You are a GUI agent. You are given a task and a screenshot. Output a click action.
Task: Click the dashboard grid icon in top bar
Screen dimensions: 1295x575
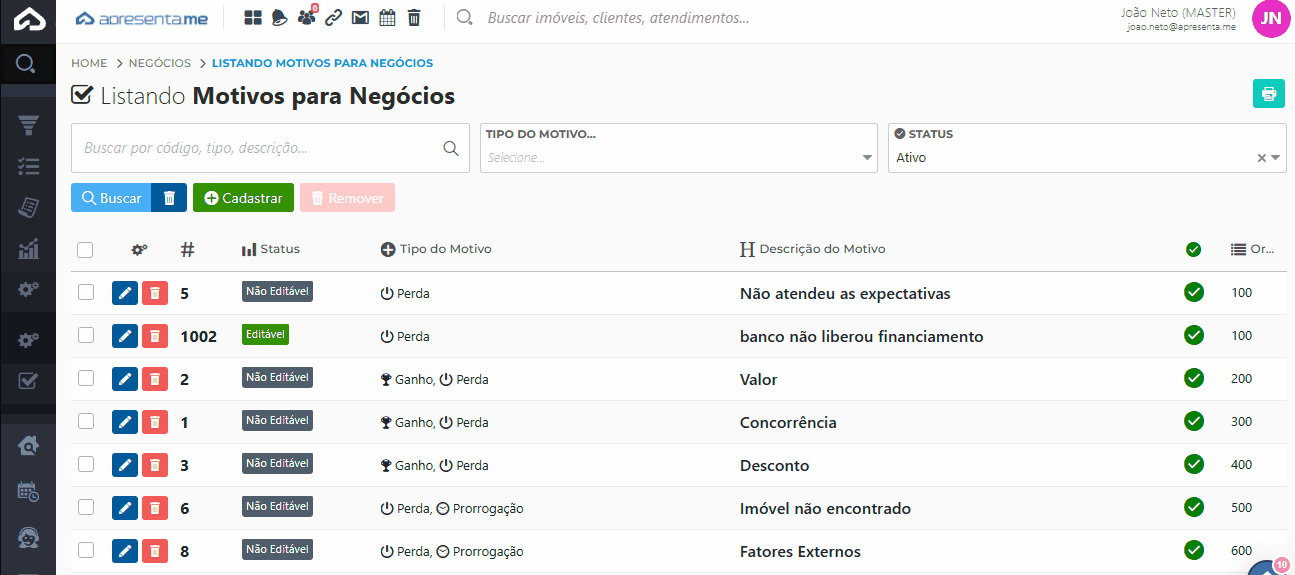253,18
